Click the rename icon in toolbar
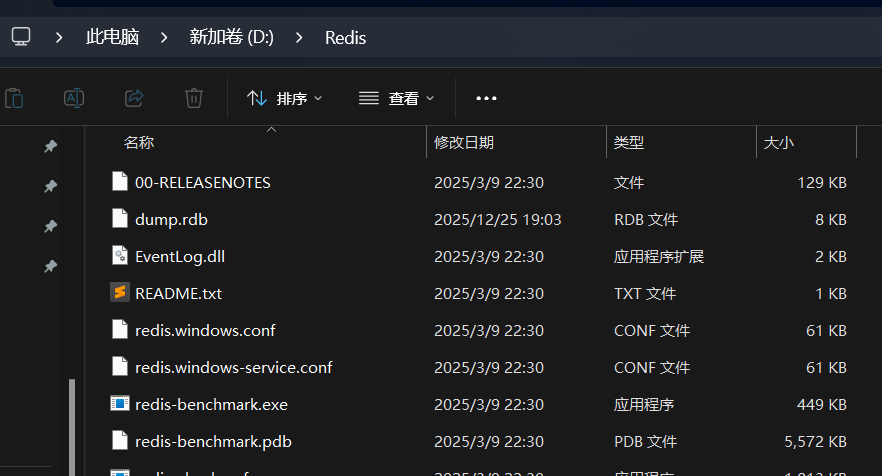The image size is (882, 476). tap(74, 98)
